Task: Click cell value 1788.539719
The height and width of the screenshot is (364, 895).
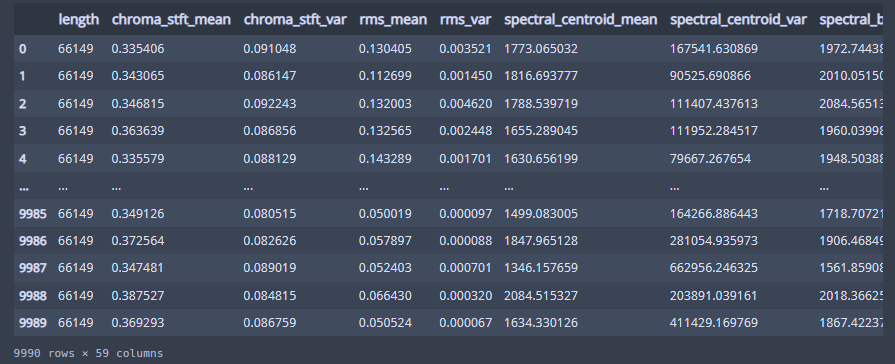Action: [541, 104]
